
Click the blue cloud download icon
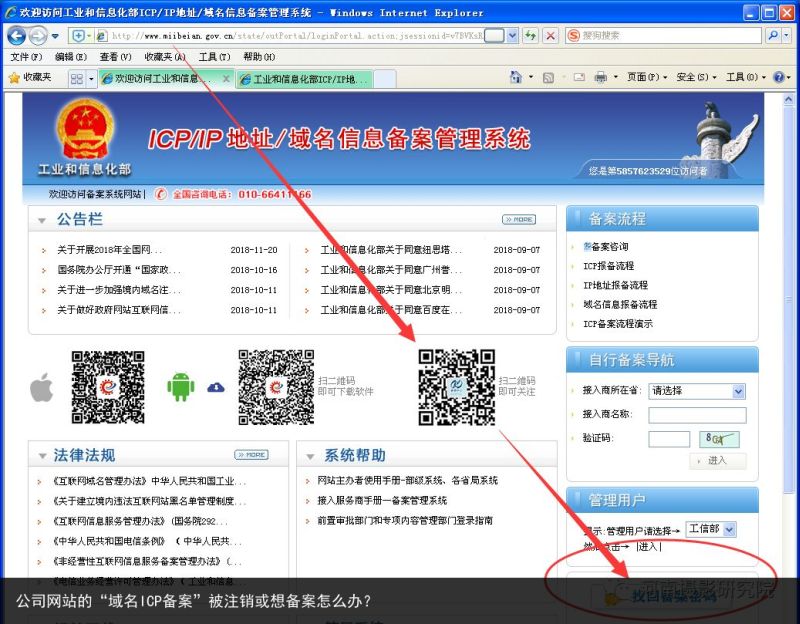pyautogui.click(x=216, y=388)
